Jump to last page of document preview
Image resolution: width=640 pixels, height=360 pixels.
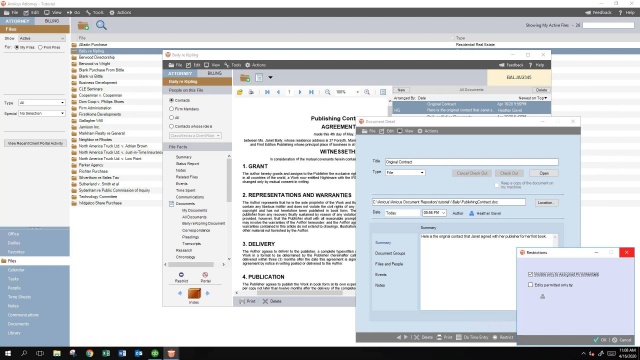pyautogui.click(x=311, y=92)
